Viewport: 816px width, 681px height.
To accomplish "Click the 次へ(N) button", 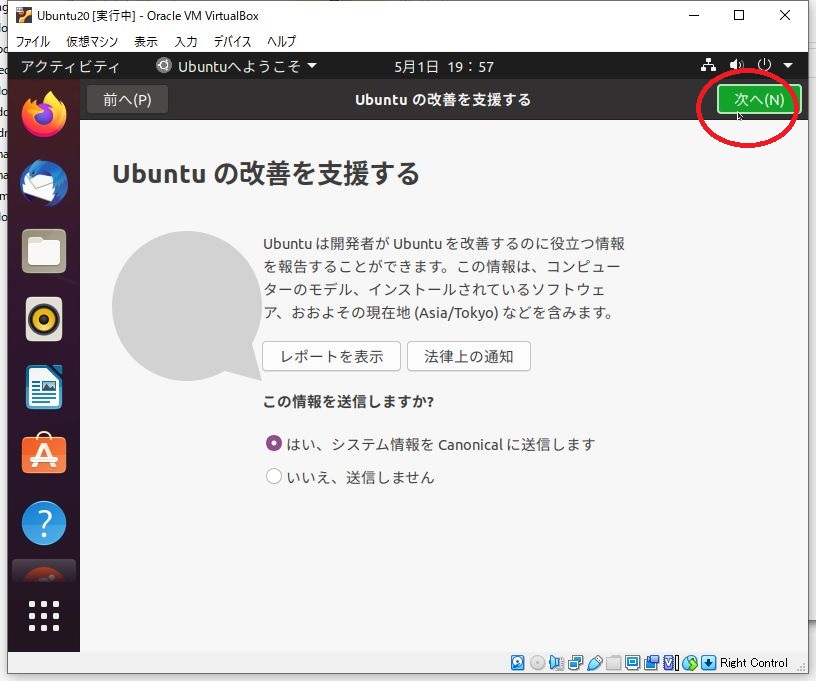I will tap(759, 99).
